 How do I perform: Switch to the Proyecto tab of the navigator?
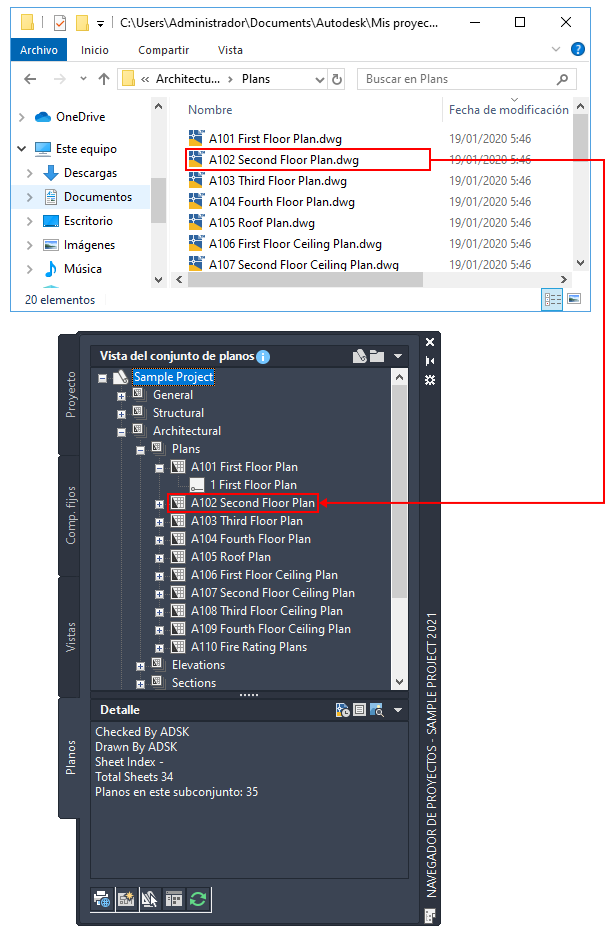(x=70, y=395)
